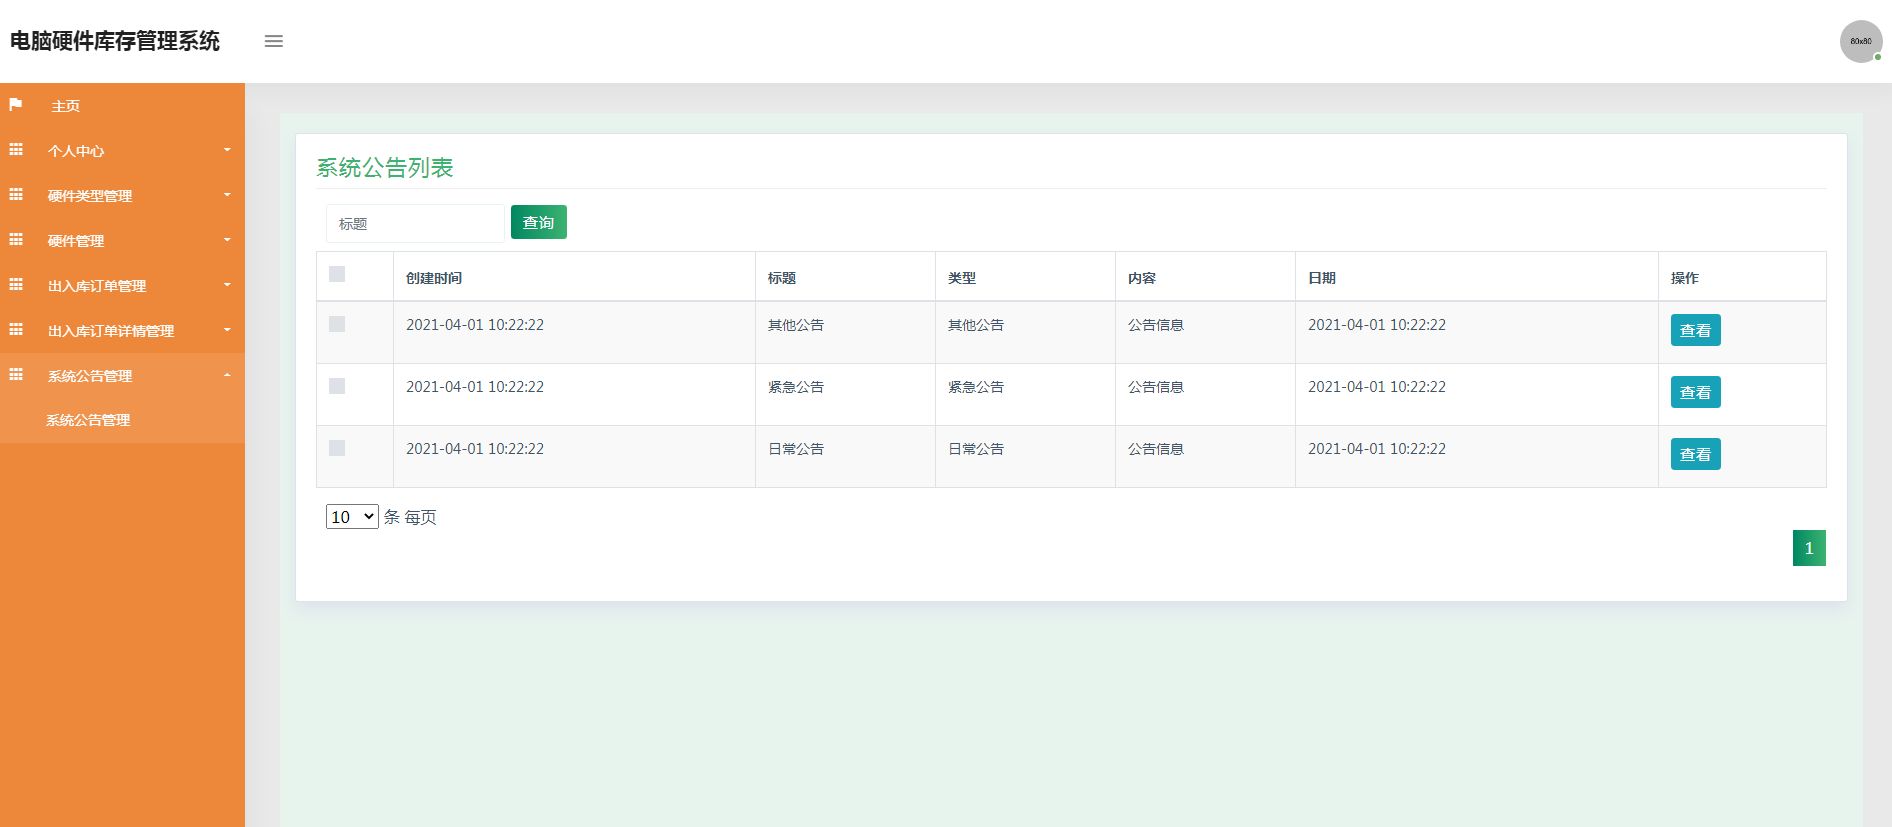Check the box for the 紧急公告 row

(x=337, y=386)
